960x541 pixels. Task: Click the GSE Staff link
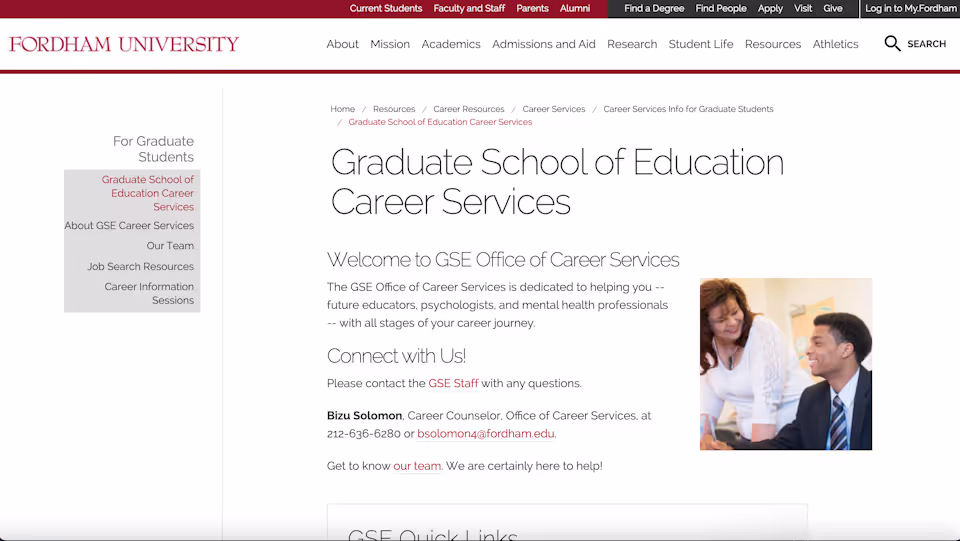[453, 383]
